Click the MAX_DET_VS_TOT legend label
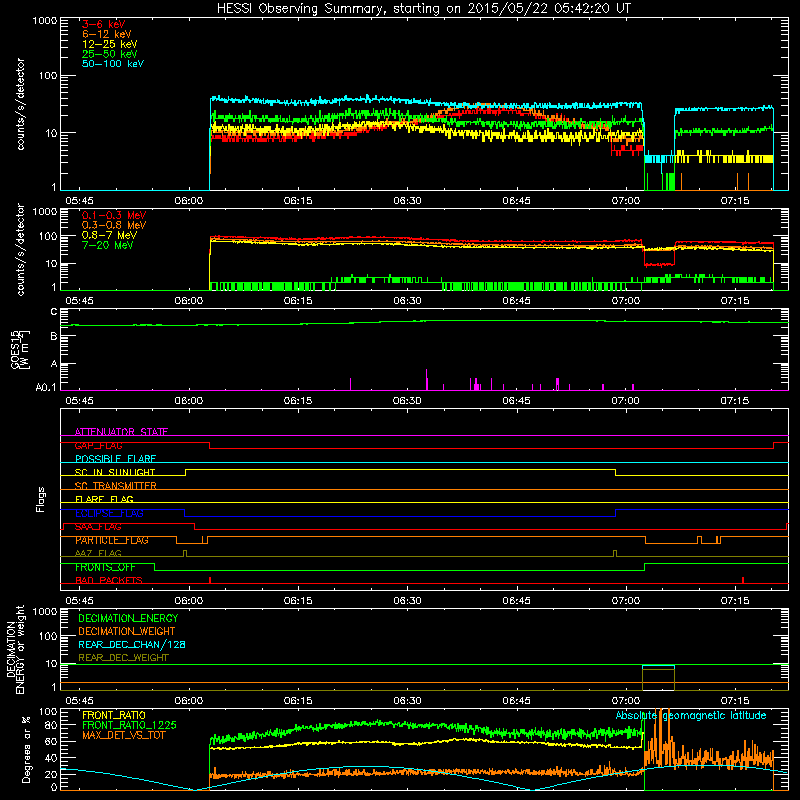This screenshot has height=800, width=800. click(123, 735)
